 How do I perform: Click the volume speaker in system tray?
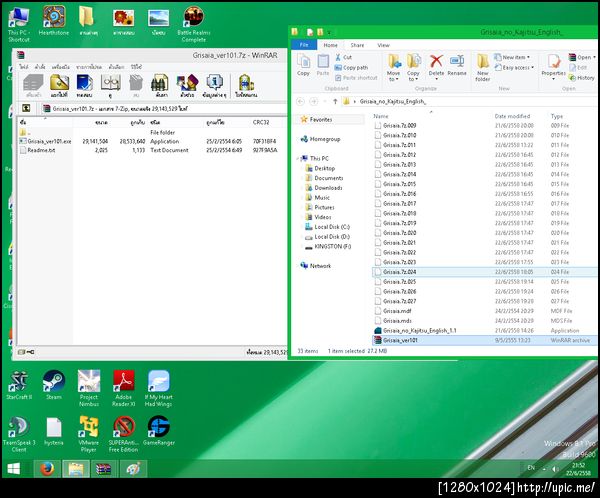click(x=555, y=469)
